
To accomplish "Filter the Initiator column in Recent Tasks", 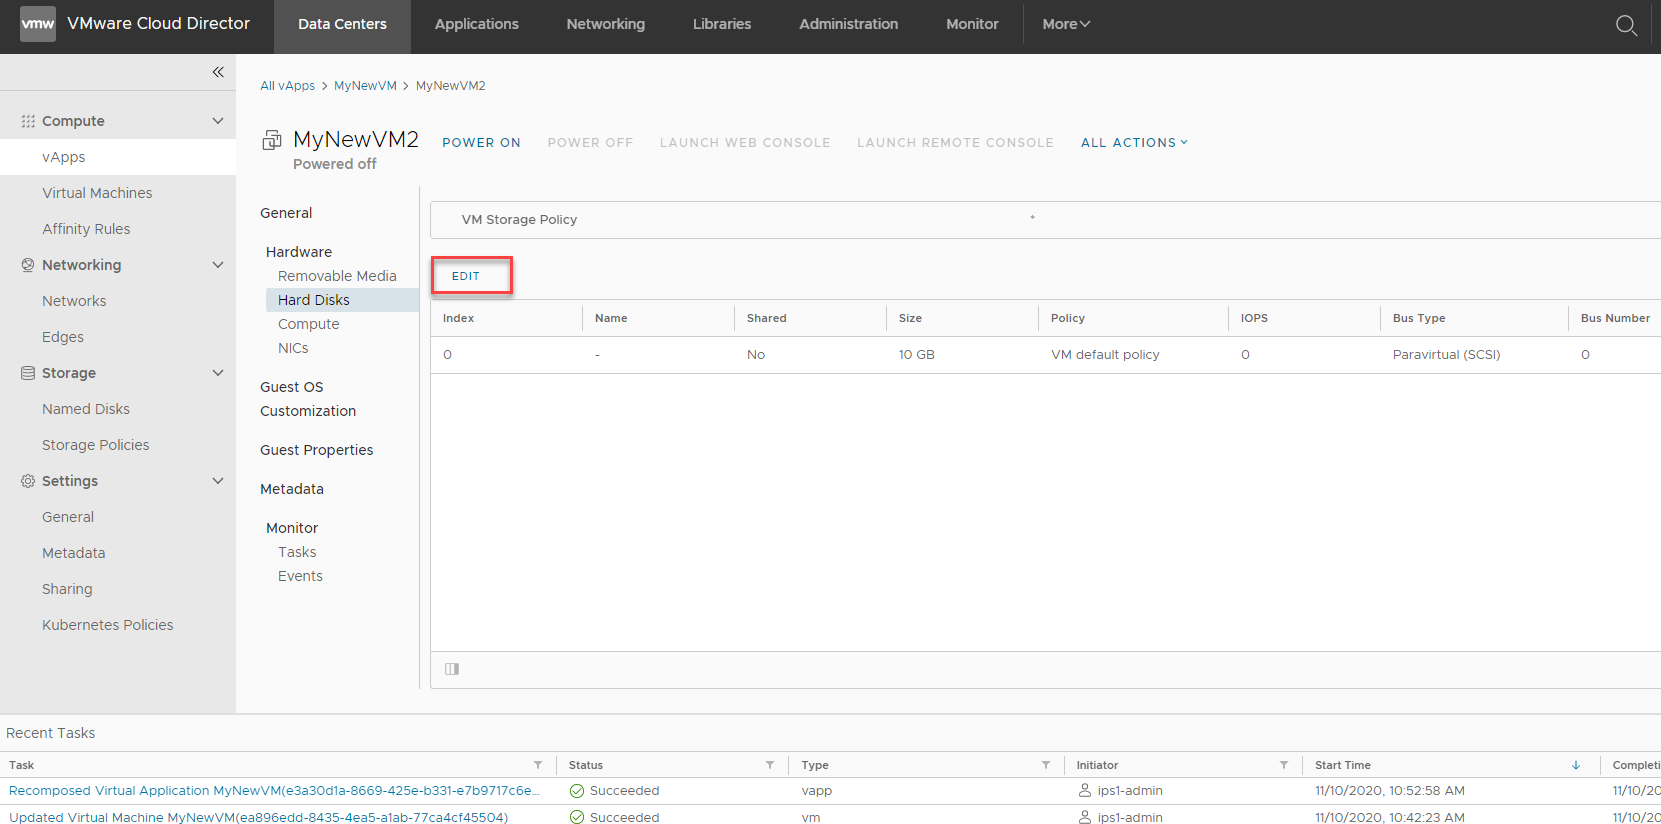I will 1284,765.
